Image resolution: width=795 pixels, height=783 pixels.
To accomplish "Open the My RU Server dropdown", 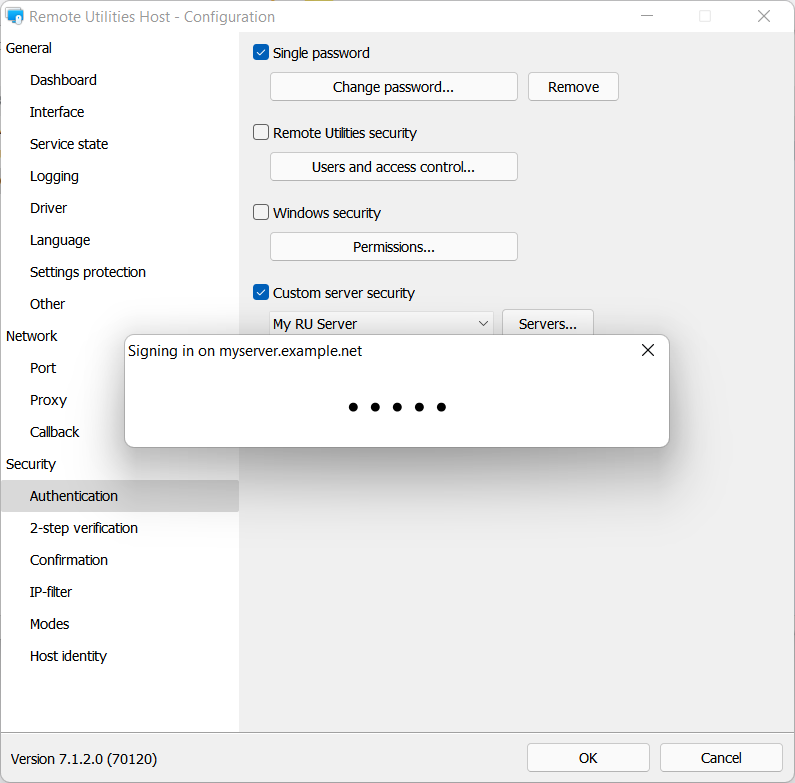I will point(381,324).
